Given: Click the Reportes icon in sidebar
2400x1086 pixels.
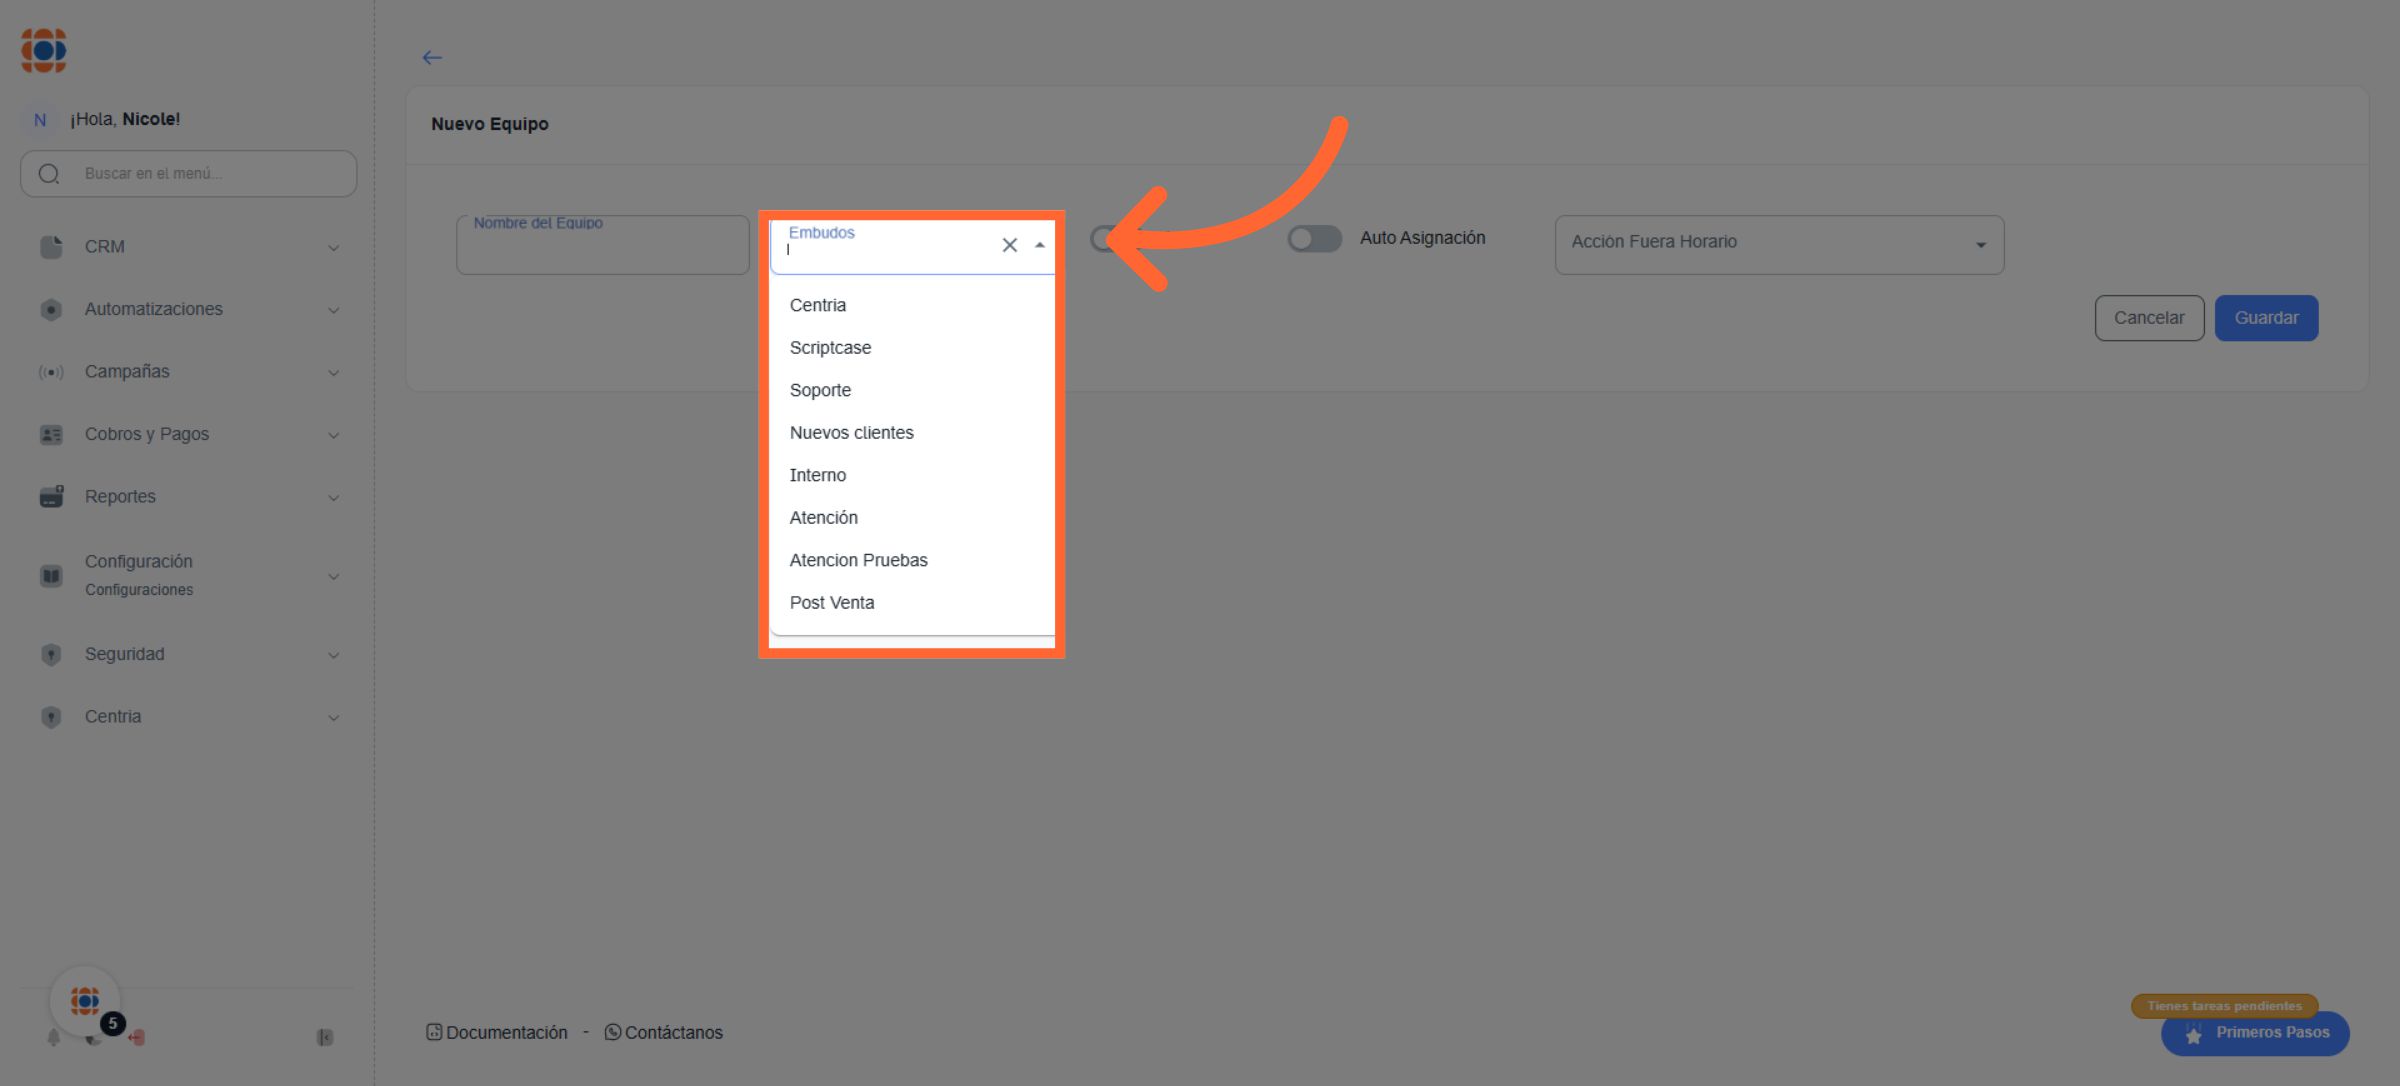Looking at the screenshot, I should (x=51, y=496).
